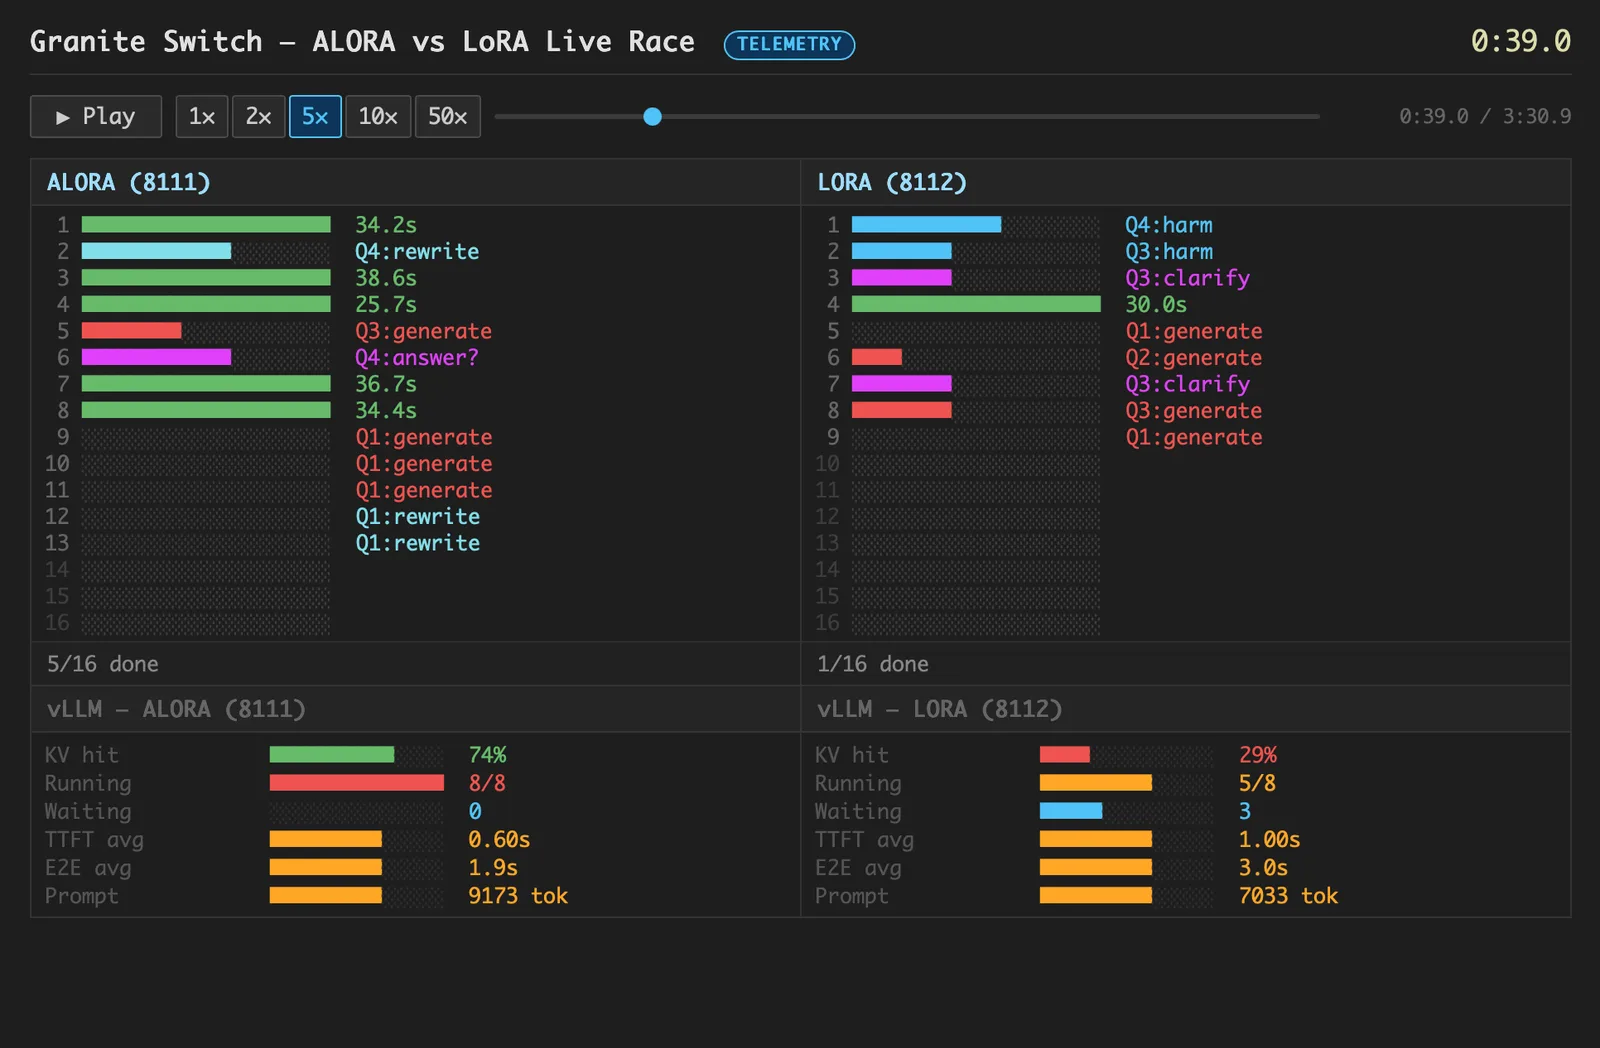Click LORA row 8 Q3:generate label
Viewport: 1600px width, 1048px height.
(x=1194, y=410)
